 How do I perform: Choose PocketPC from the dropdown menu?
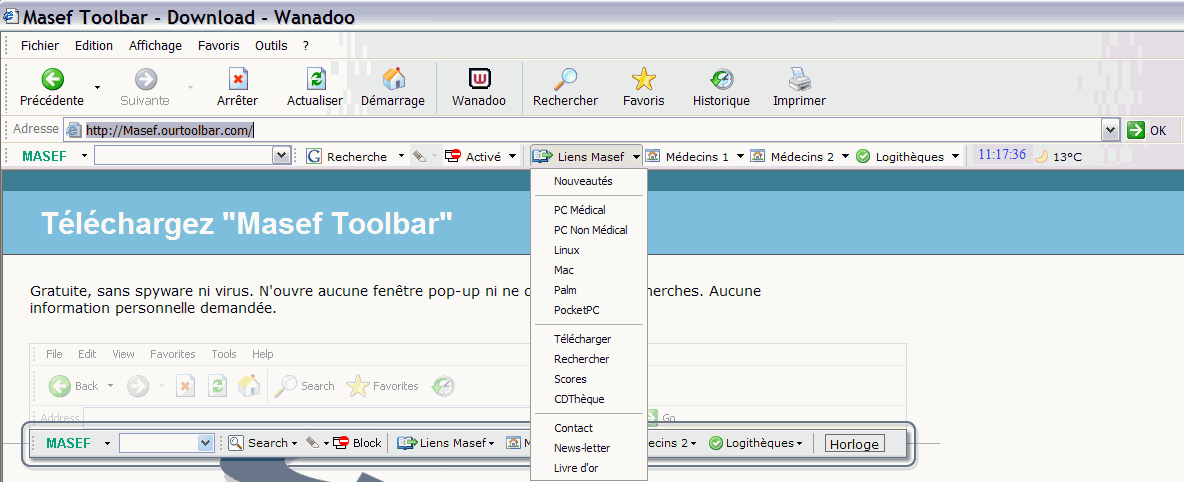(589, 310)
